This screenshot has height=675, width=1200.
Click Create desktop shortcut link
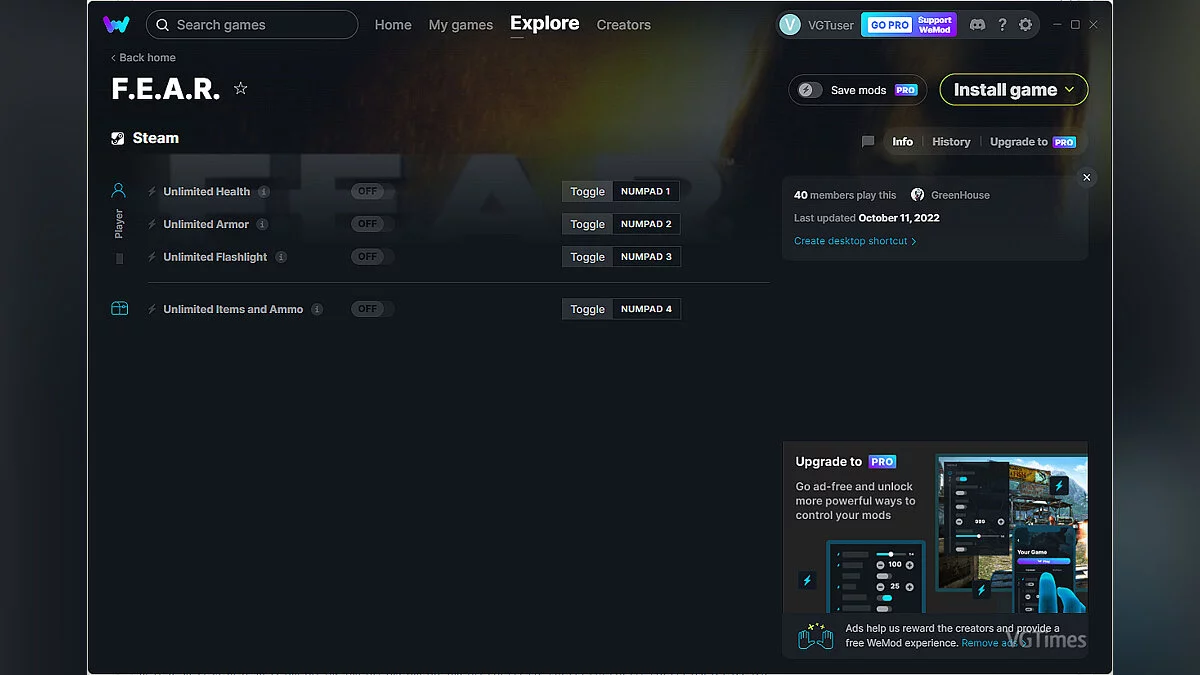(855, 241)
